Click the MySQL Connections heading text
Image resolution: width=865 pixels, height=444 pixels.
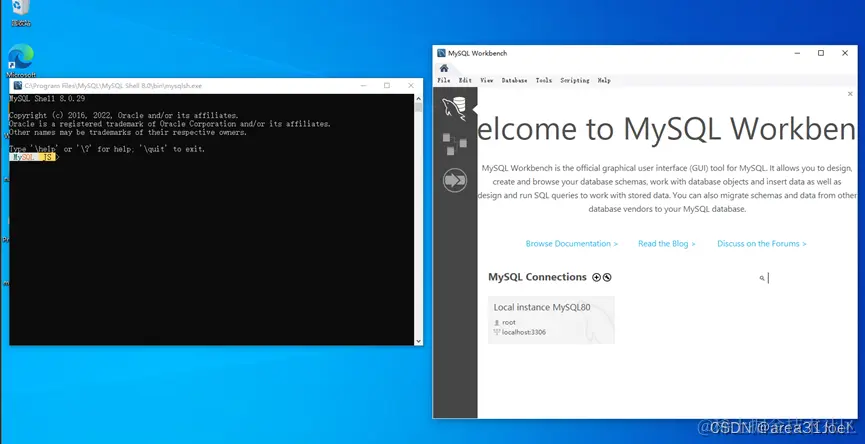point(537,277)
